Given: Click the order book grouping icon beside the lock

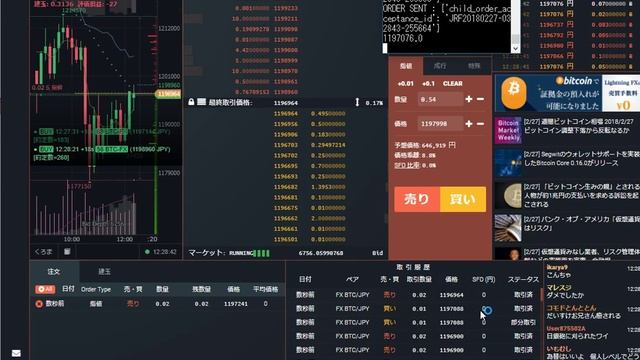Looking at the screenshot, I should (x=201, y=102).
